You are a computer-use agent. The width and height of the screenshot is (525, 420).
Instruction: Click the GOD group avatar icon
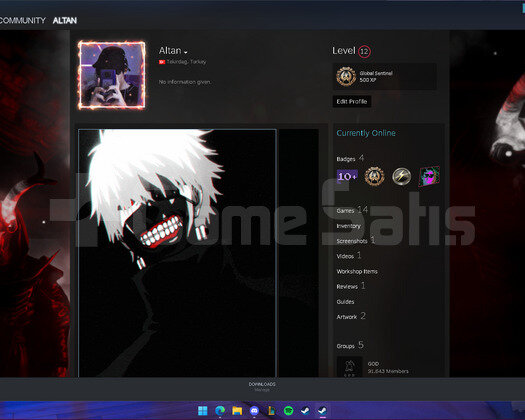click(349, 367)
